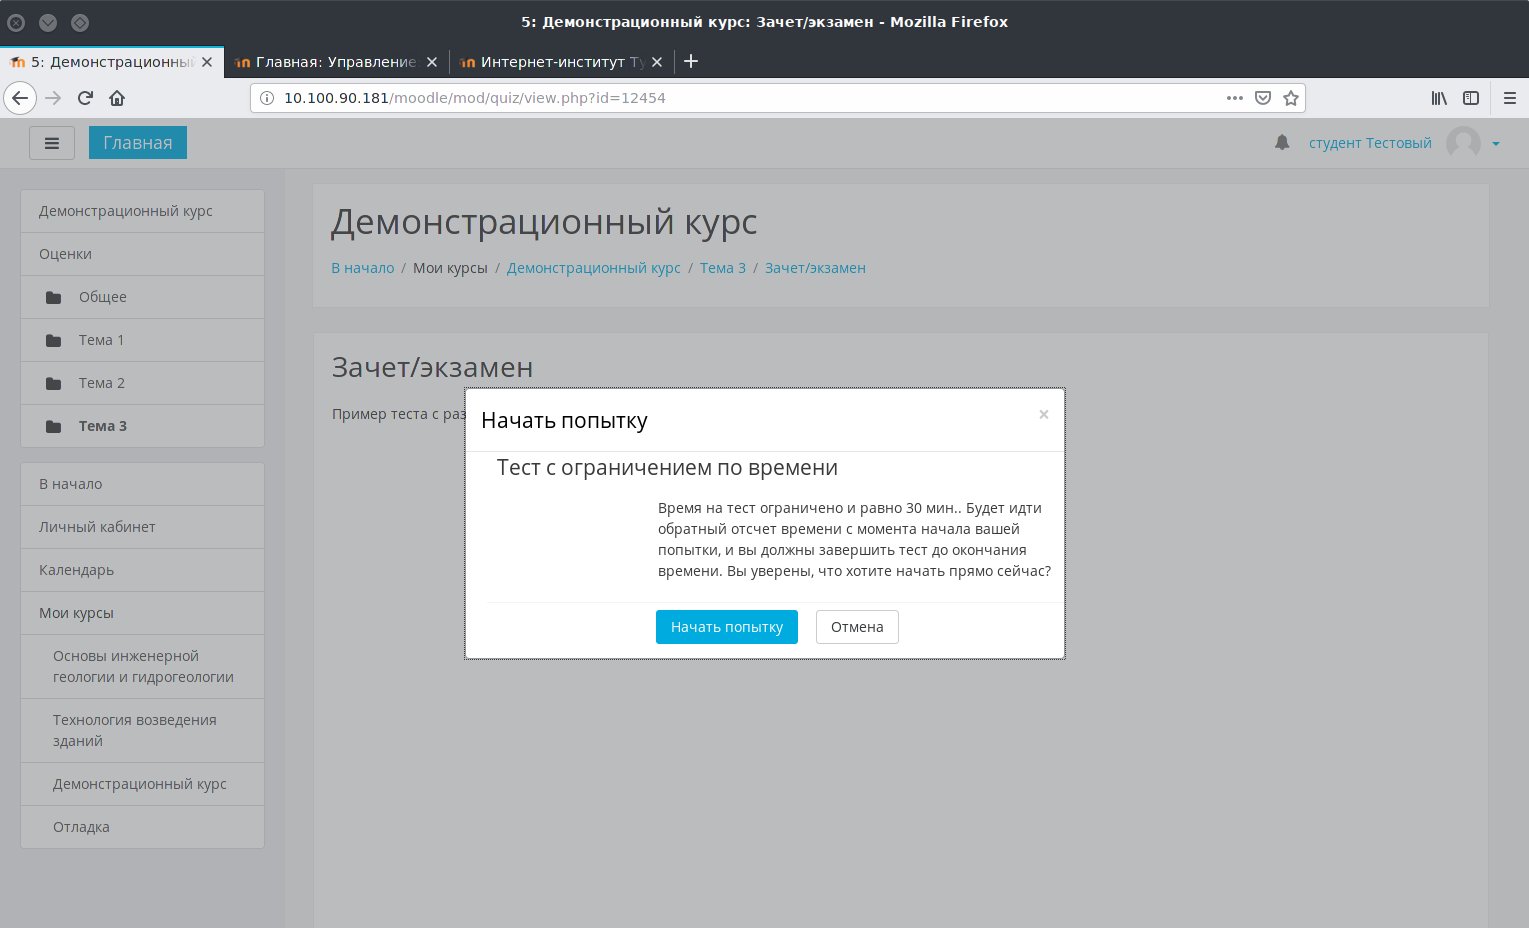This screenshot has height=928, width=1529.
Task: Reload the current page
Action: click(x=85, y=98)
